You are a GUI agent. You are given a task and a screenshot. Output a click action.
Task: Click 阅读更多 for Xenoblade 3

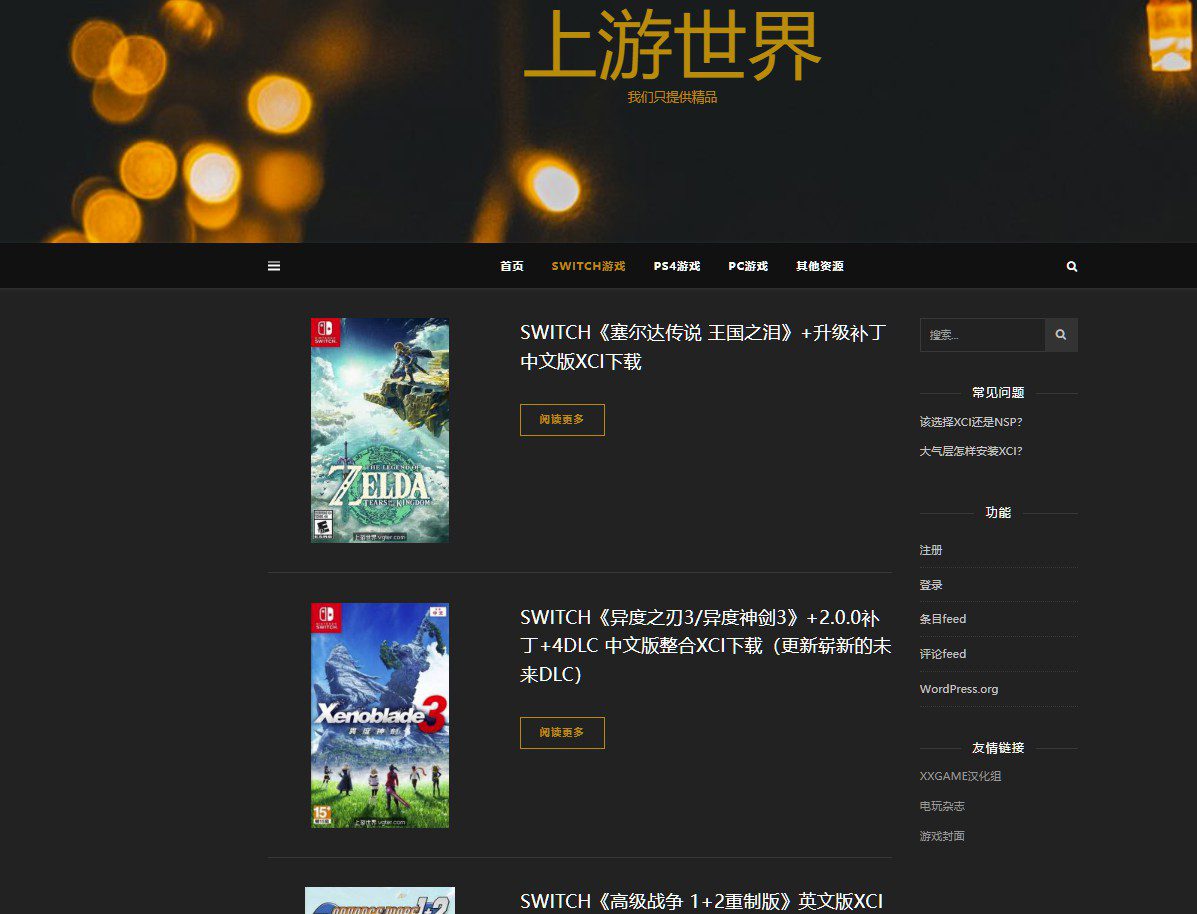(562, 733)
